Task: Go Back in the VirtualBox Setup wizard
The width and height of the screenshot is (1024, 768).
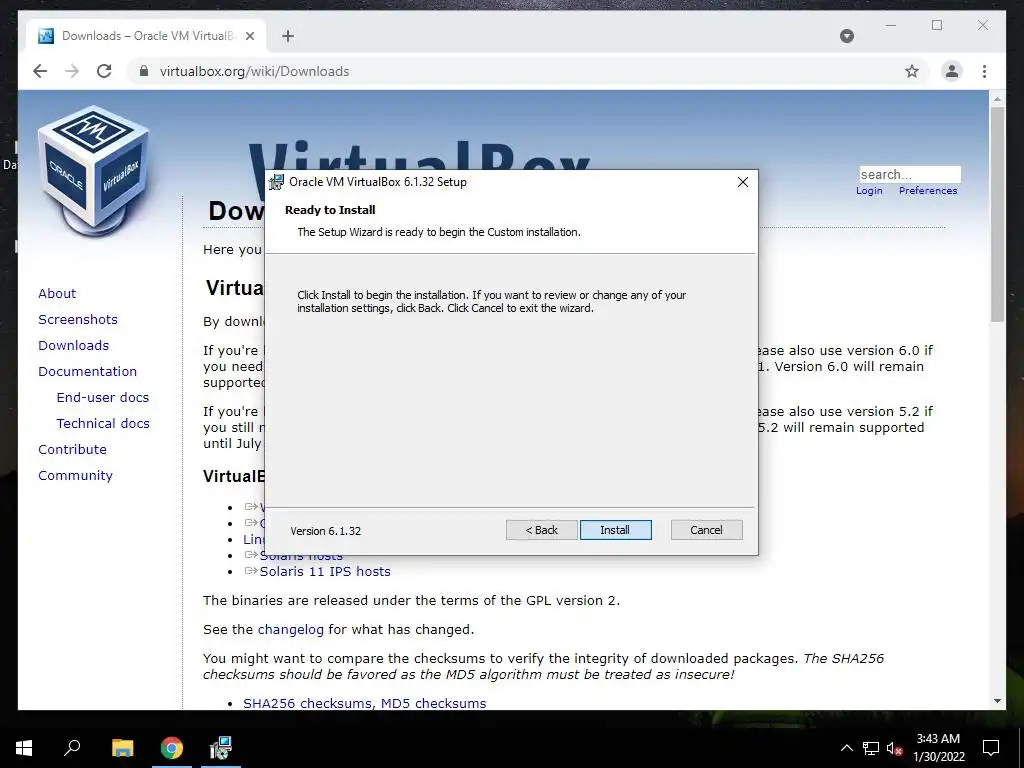Action: click(541, 530)
